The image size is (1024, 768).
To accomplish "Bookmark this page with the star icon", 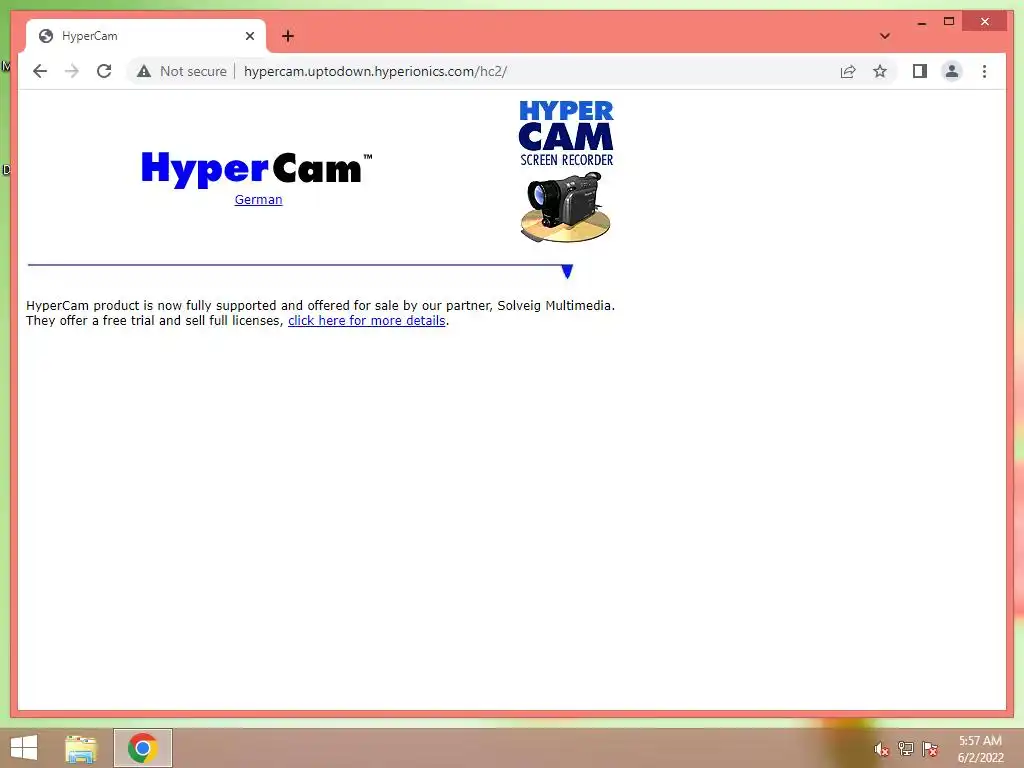I will click(880, 71).
